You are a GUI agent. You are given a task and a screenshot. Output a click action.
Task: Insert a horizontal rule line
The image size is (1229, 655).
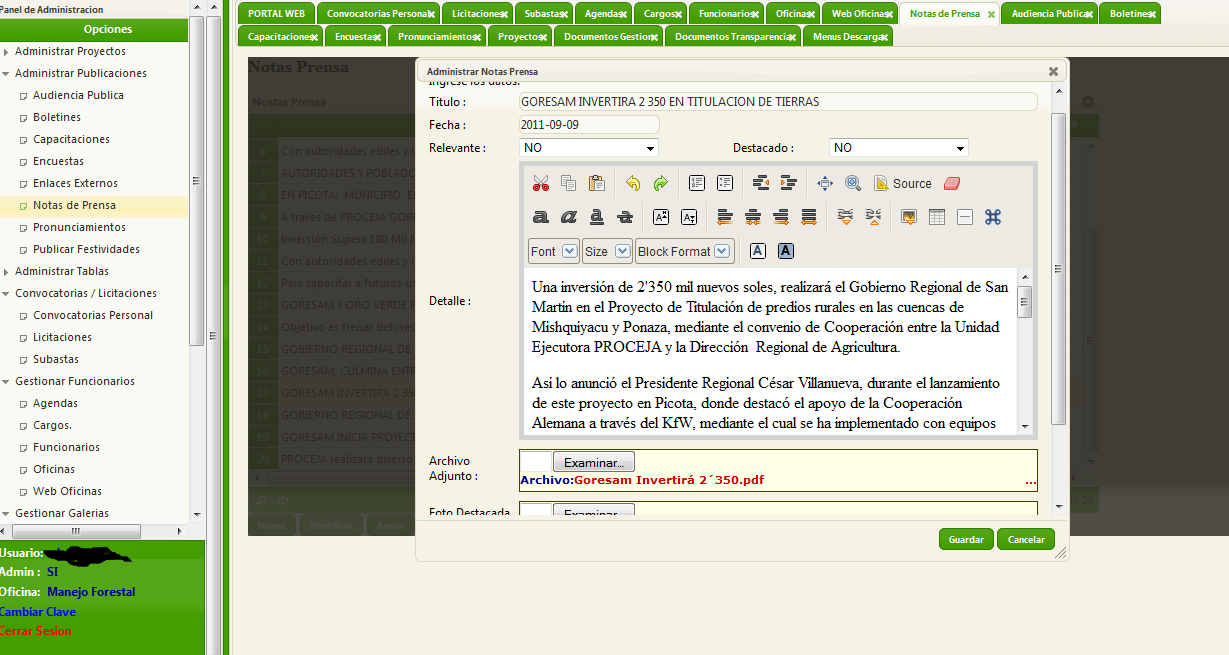coord(965,217)
